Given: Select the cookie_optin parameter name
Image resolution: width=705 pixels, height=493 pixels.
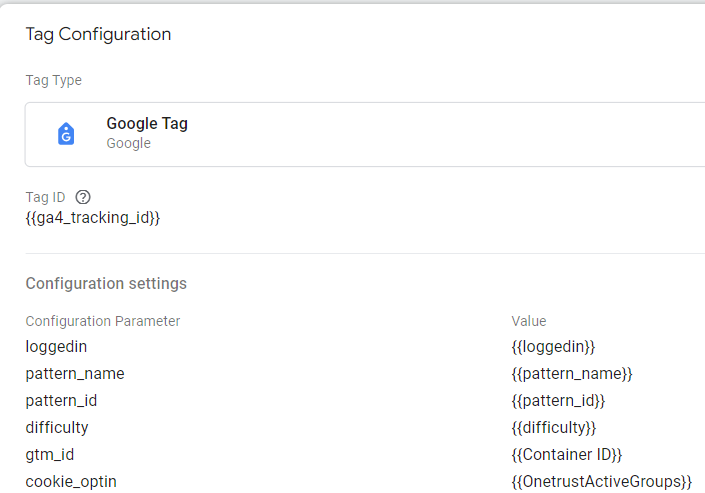Looking at the screenshot, I should tap(71, 481).
